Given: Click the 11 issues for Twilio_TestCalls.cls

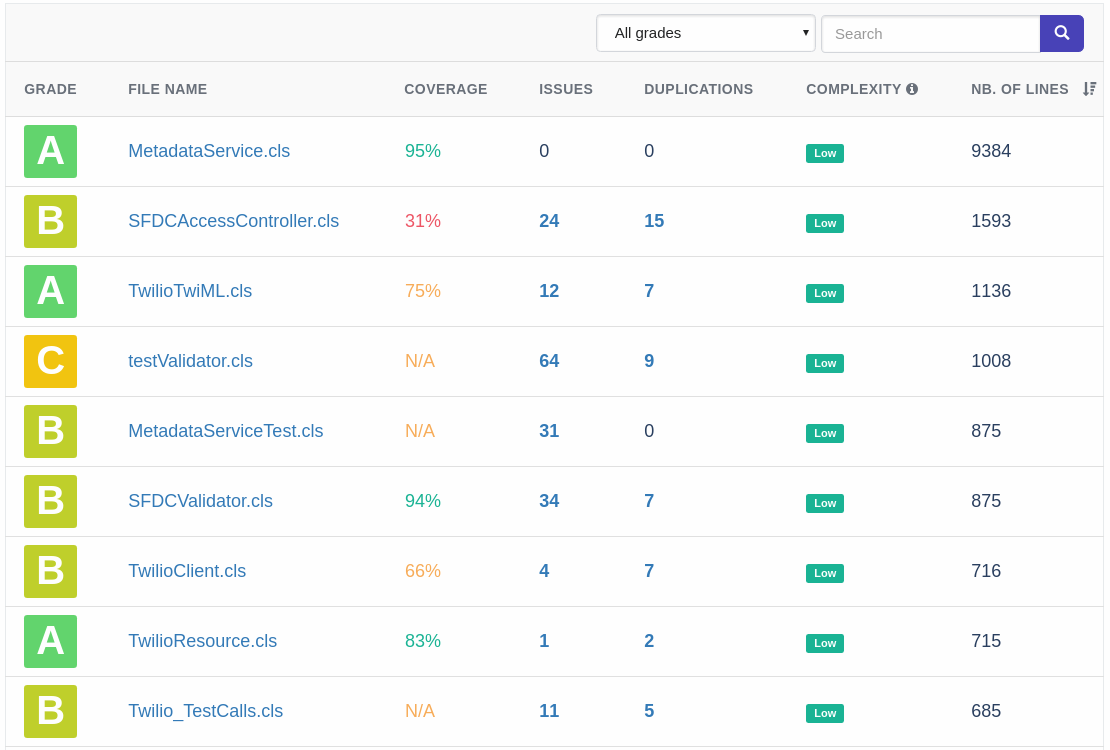Looking at the screenshot, I should (549, 711).
